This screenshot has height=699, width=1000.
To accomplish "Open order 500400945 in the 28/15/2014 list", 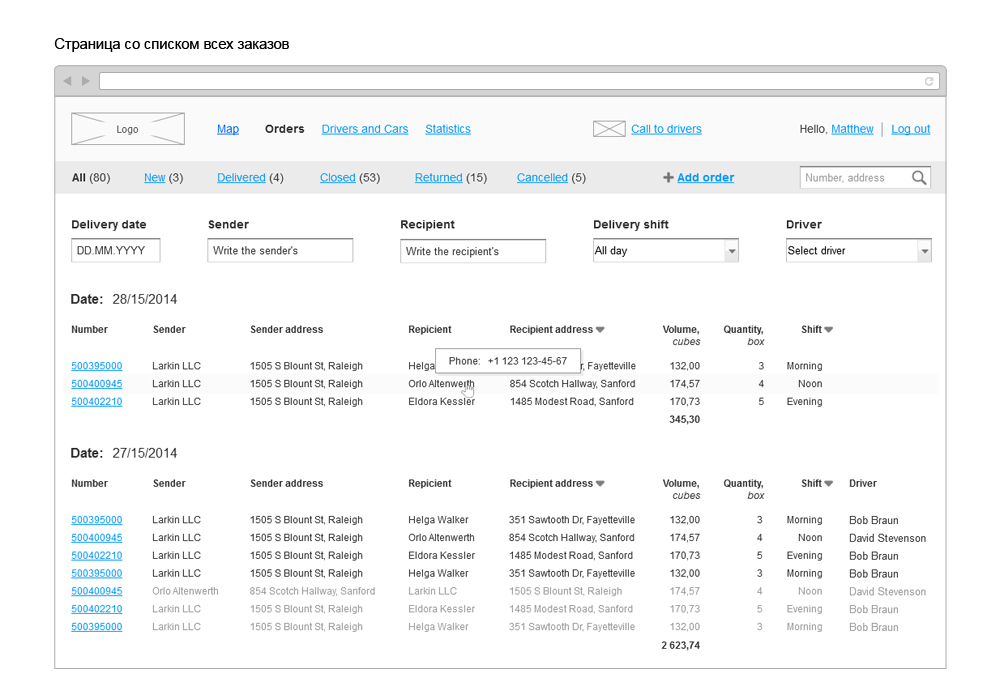I will tap(97, 384).
